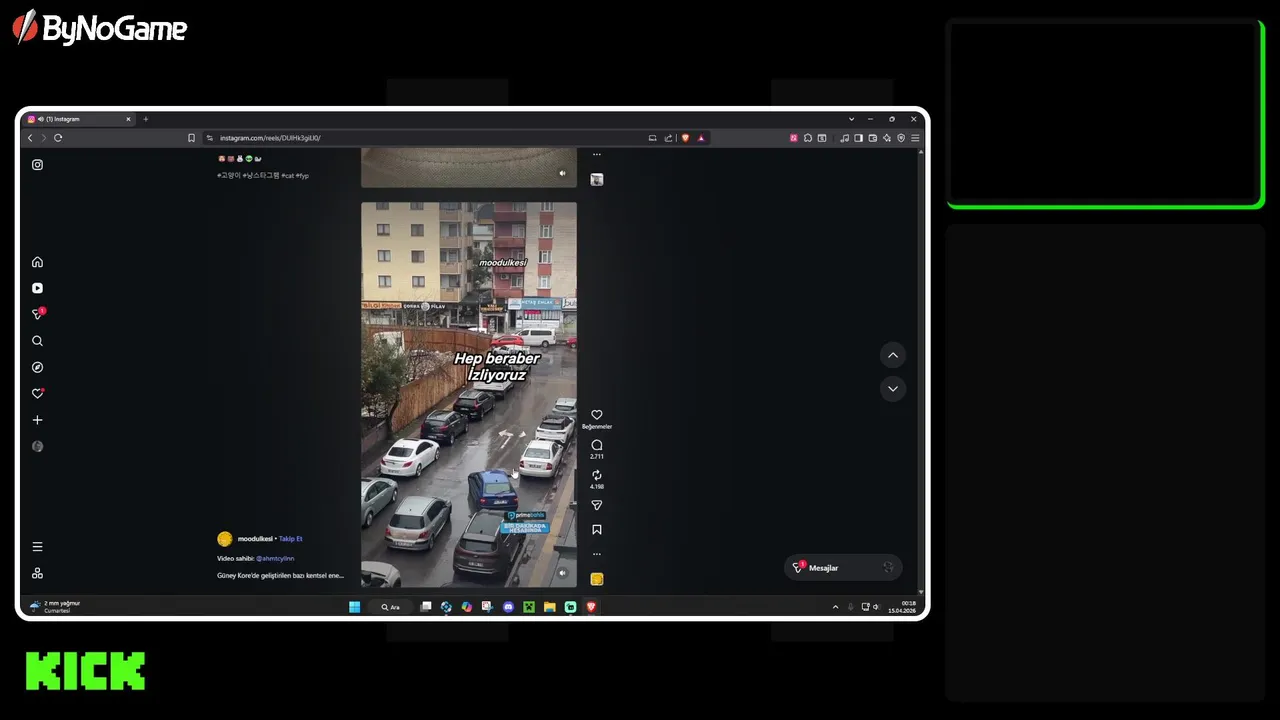Reload the Instagram page
This screenshot has height=720, width=1280.
(x=58, y=138)
